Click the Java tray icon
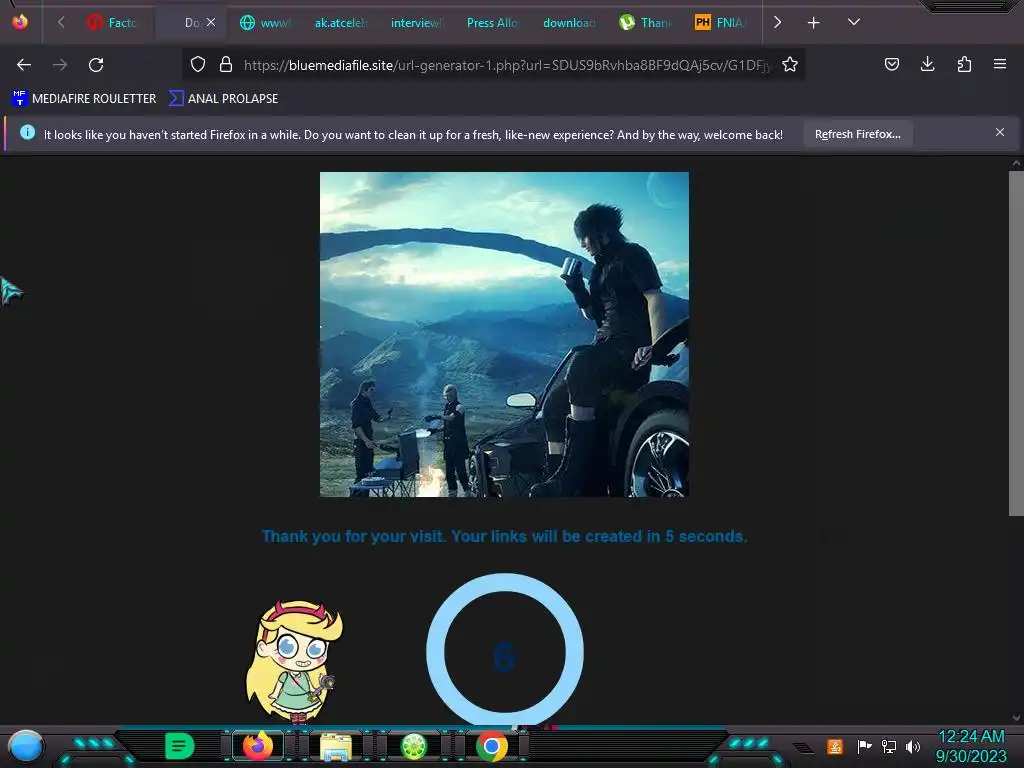This screenshot has width=1024, height=768. tap(835, 746)
